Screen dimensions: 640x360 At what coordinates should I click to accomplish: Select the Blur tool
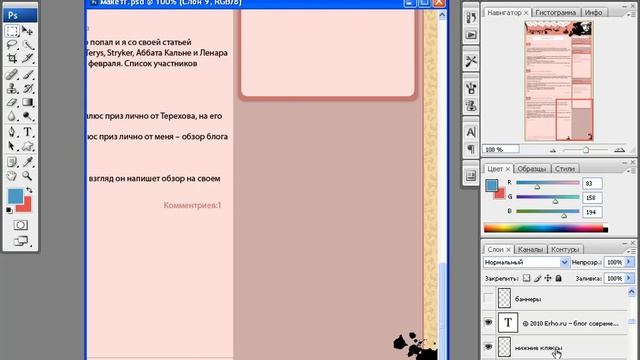pos(12,116)
